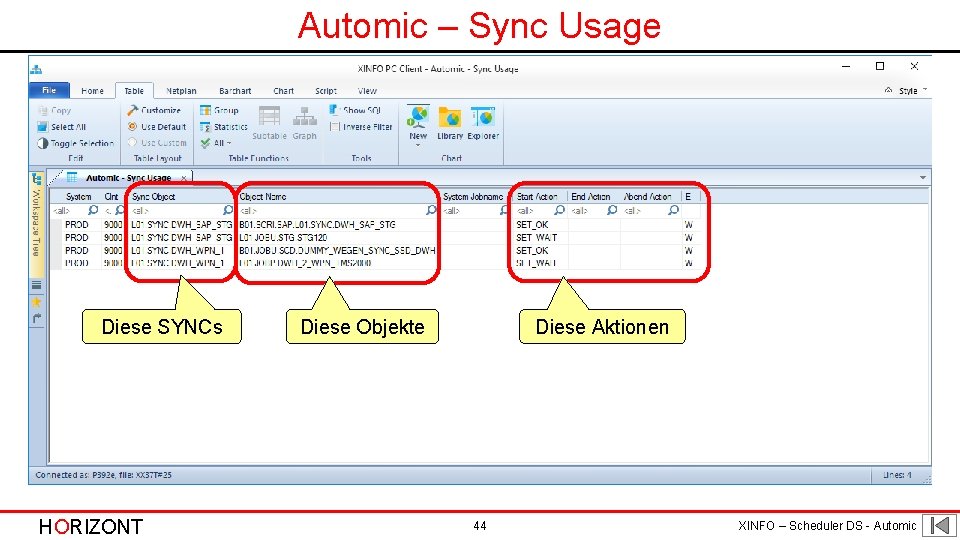Click the star favorites sidebar icon
This screenshot has height=540, width=960.
37,301
